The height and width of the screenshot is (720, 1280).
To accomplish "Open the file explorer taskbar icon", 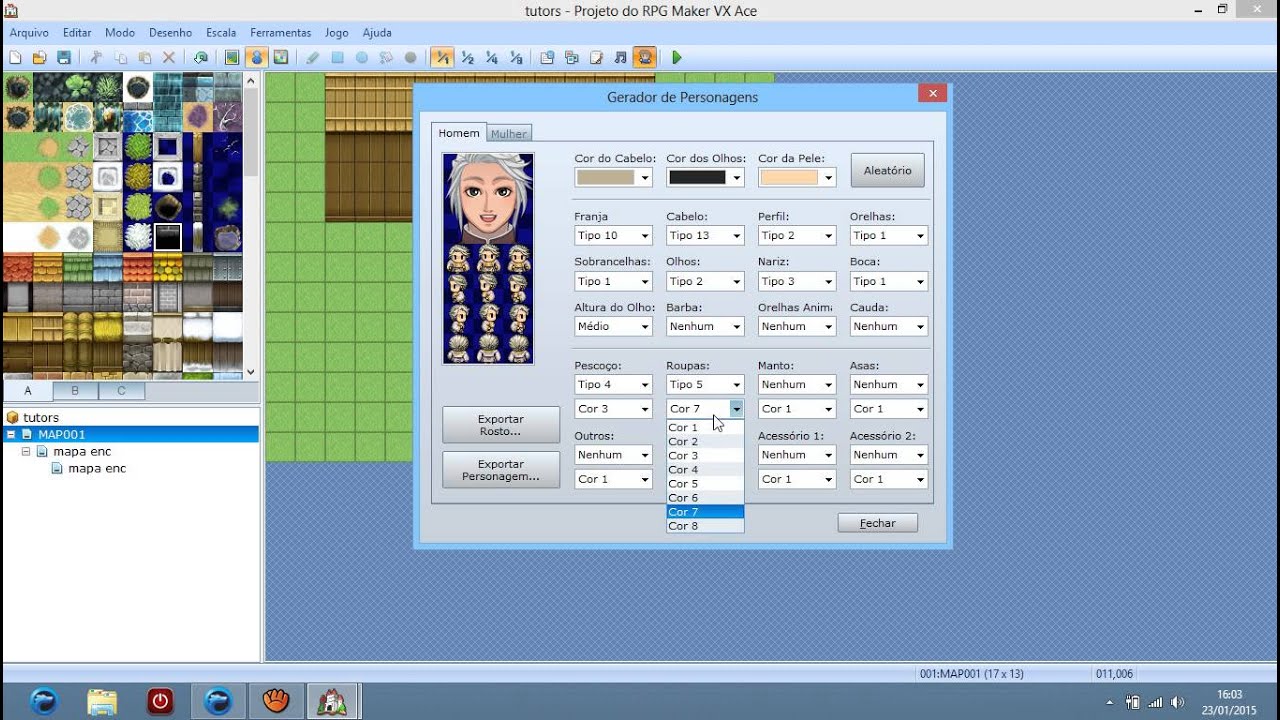I will pos(102,701).
